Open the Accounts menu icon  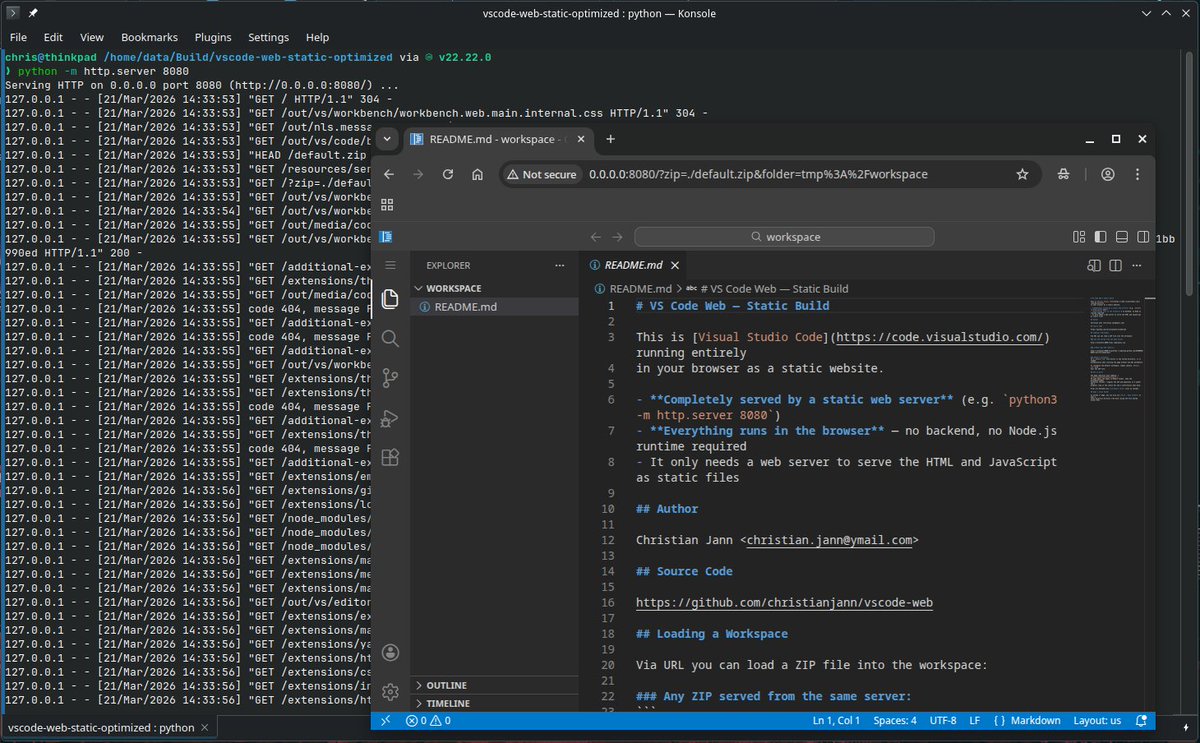click(x=390, y=652)
